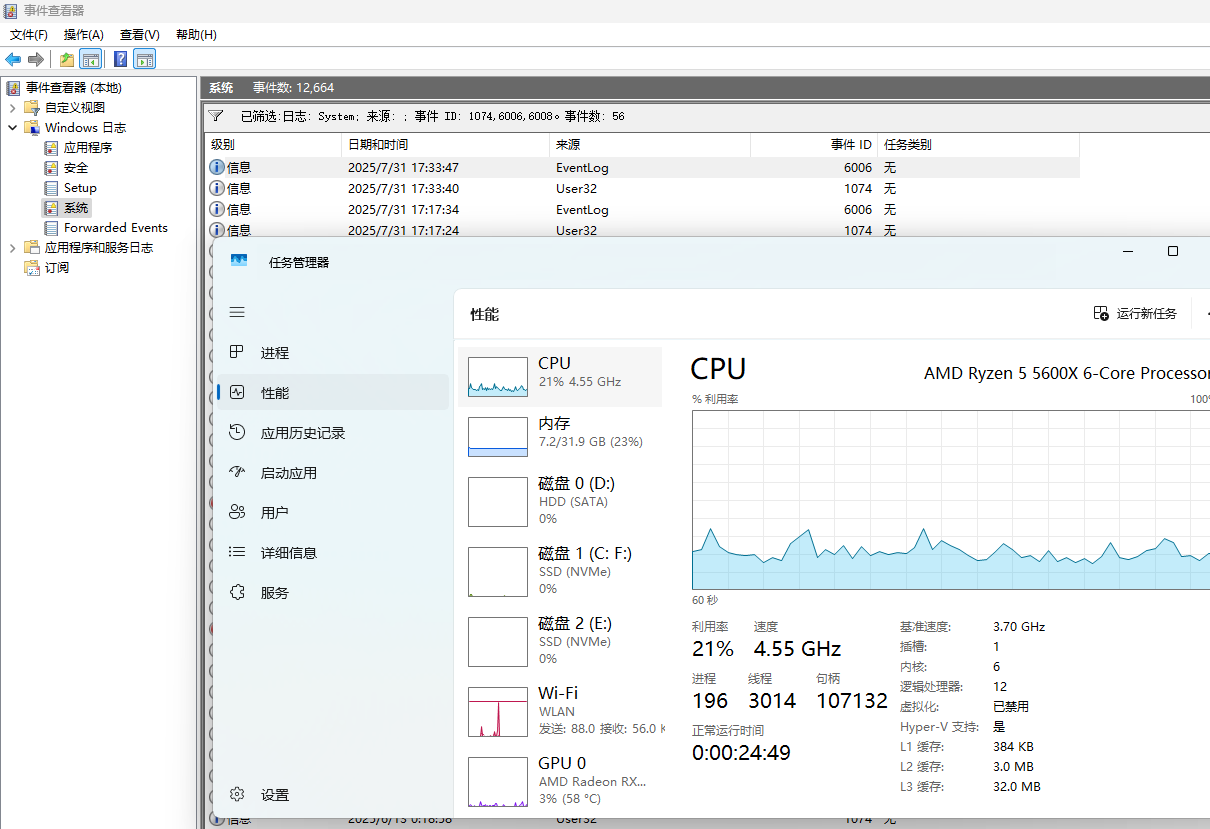1210x829 pixels.
Task: Minimize the Task Manager window
Action: pos(1127,251)
